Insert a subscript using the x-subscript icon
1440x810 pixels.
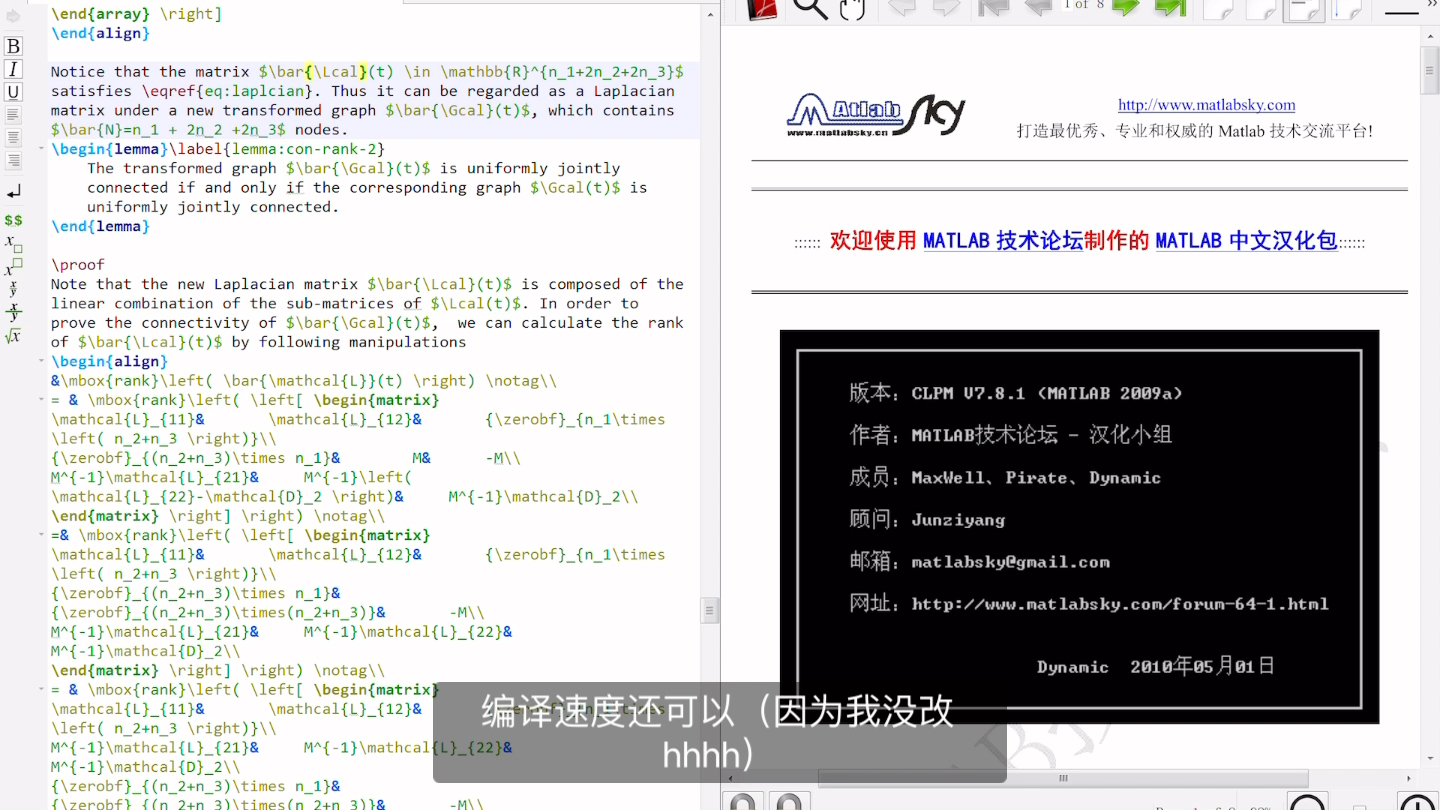[13, 243]
